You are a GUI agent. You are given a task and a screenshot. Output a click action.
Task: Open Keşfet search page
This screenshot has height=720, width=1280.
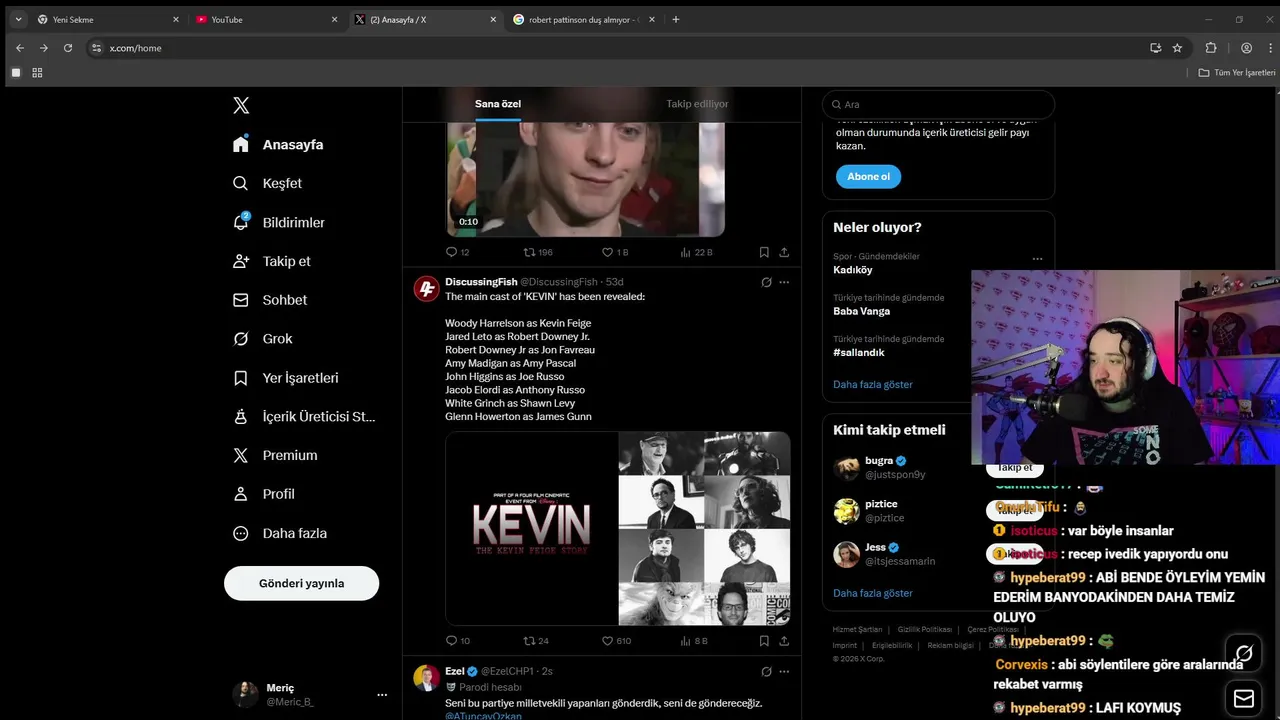267,183
